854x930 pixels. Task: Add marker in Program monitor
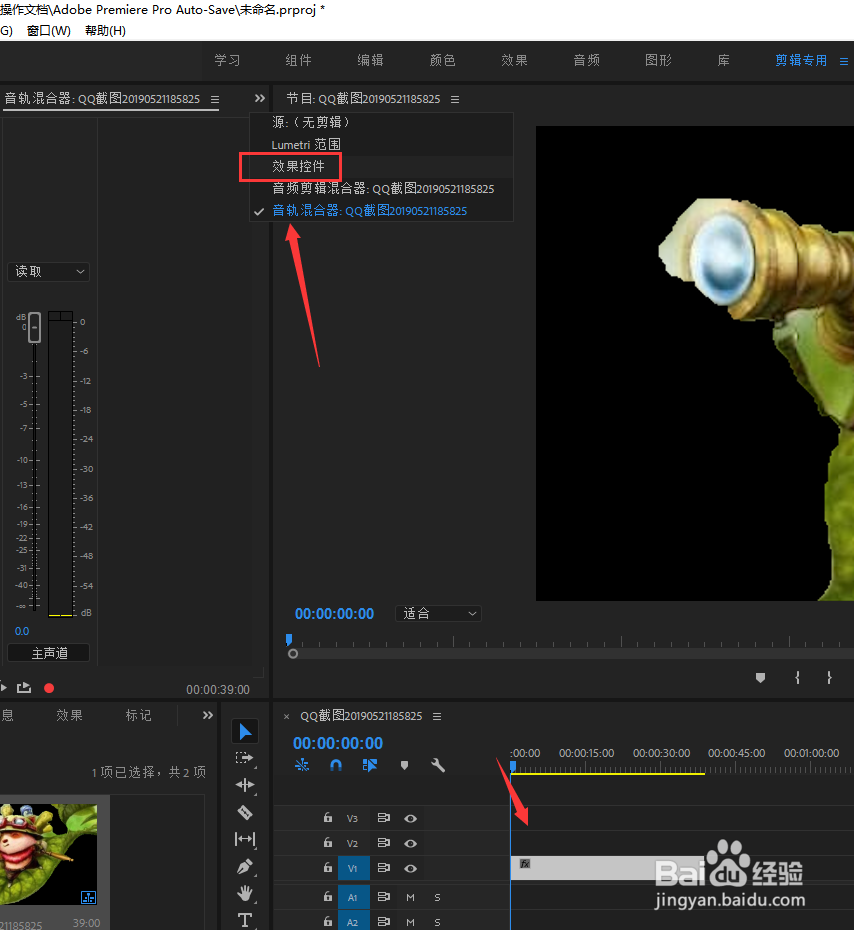coord(760,677)
